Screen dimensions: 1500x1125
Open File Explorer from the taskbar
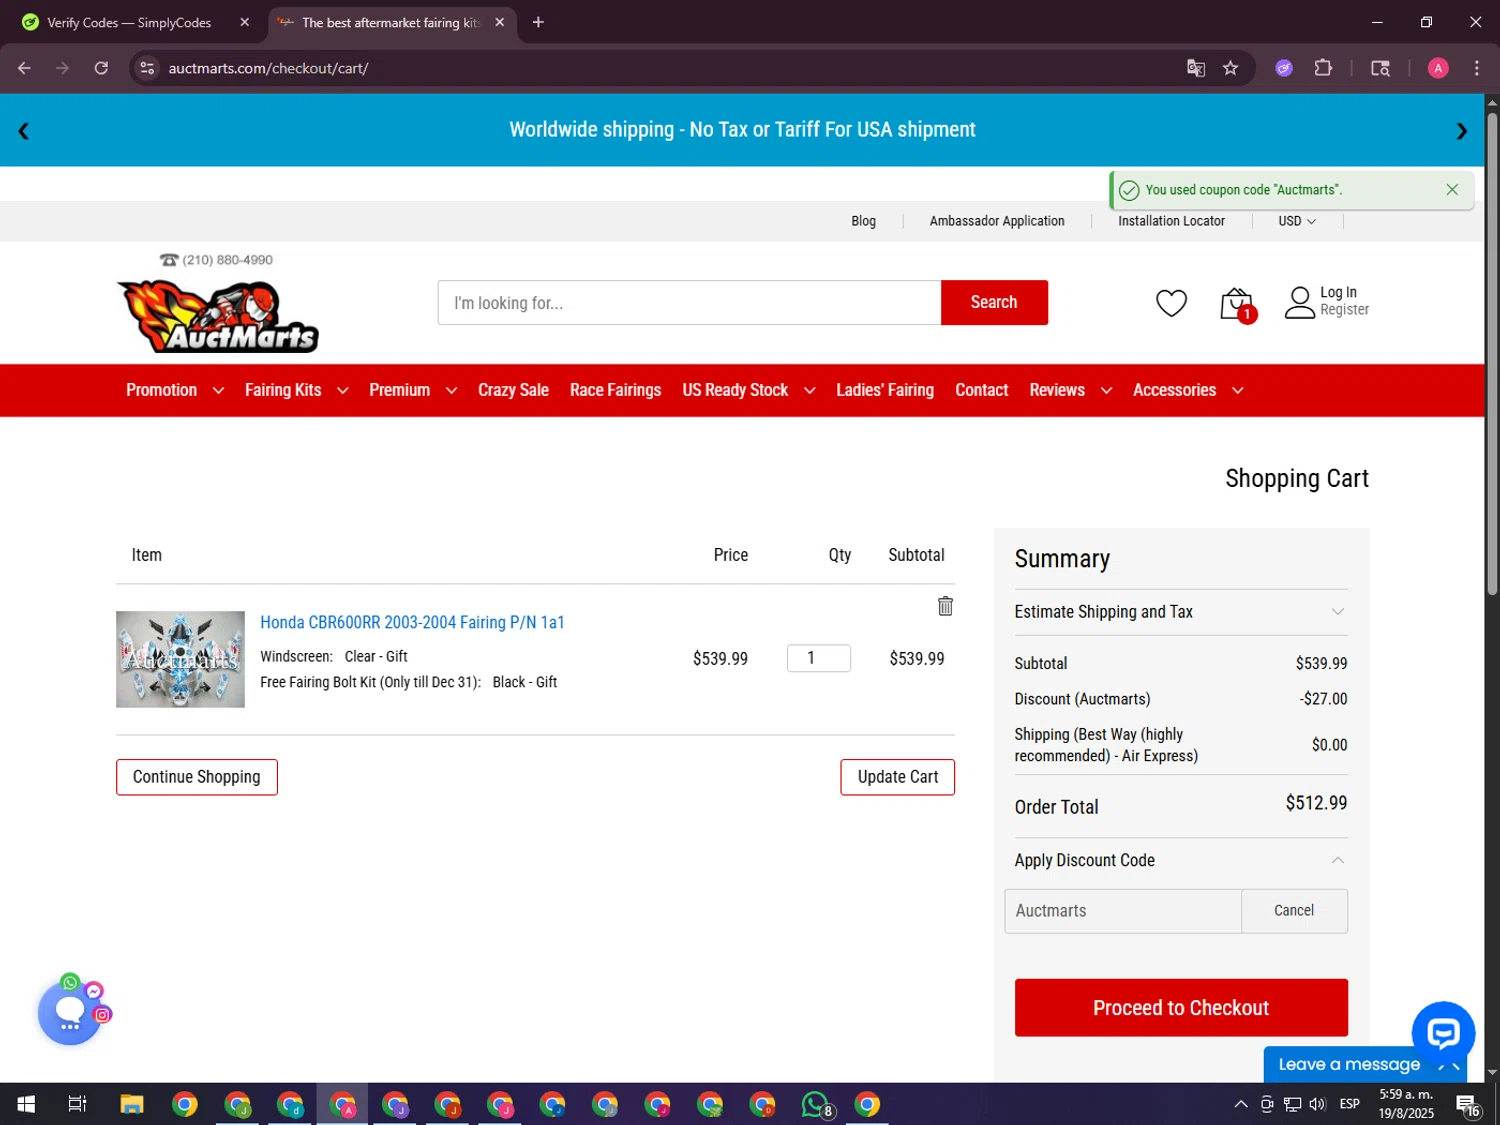click(x=132, y=1104)
